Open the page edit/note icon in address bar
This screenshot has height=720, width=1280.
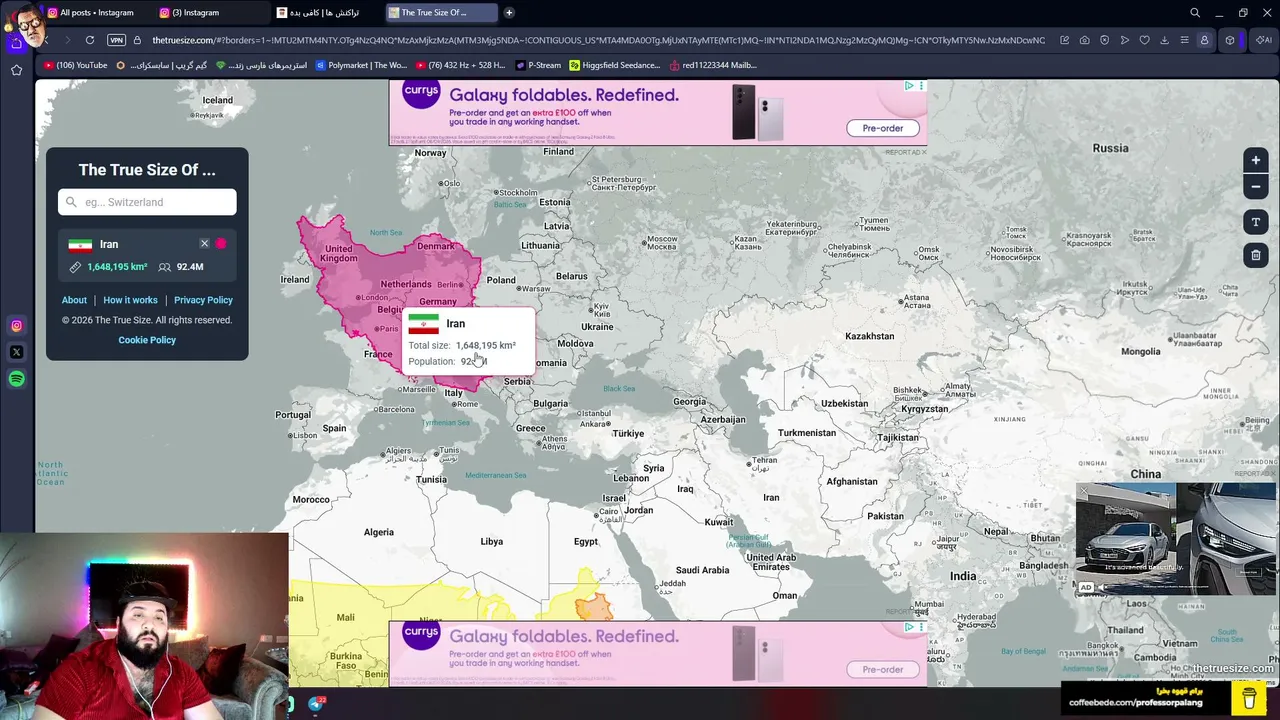pyautogui.click(x=1064, y=40)
